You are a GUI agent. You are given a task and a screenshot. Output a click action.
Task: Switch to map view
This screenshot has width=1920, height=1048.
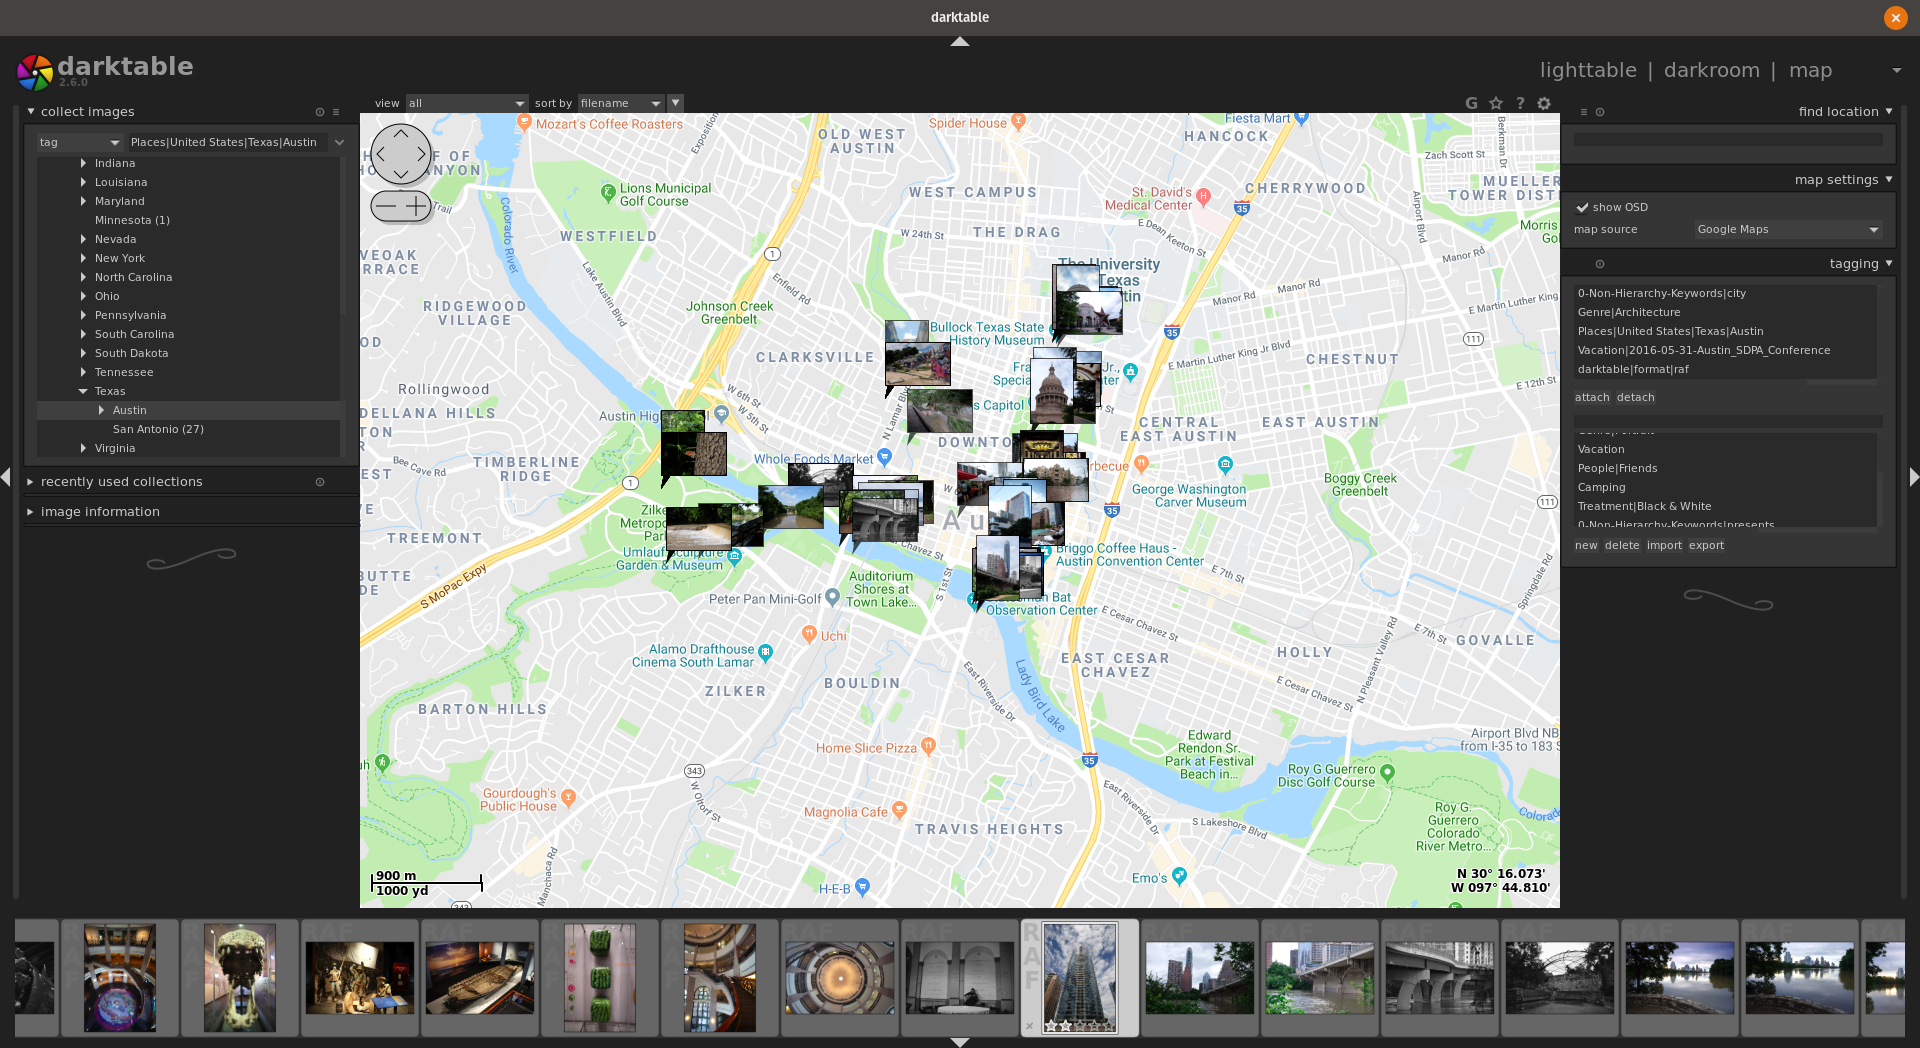[x=1810, y=70]
